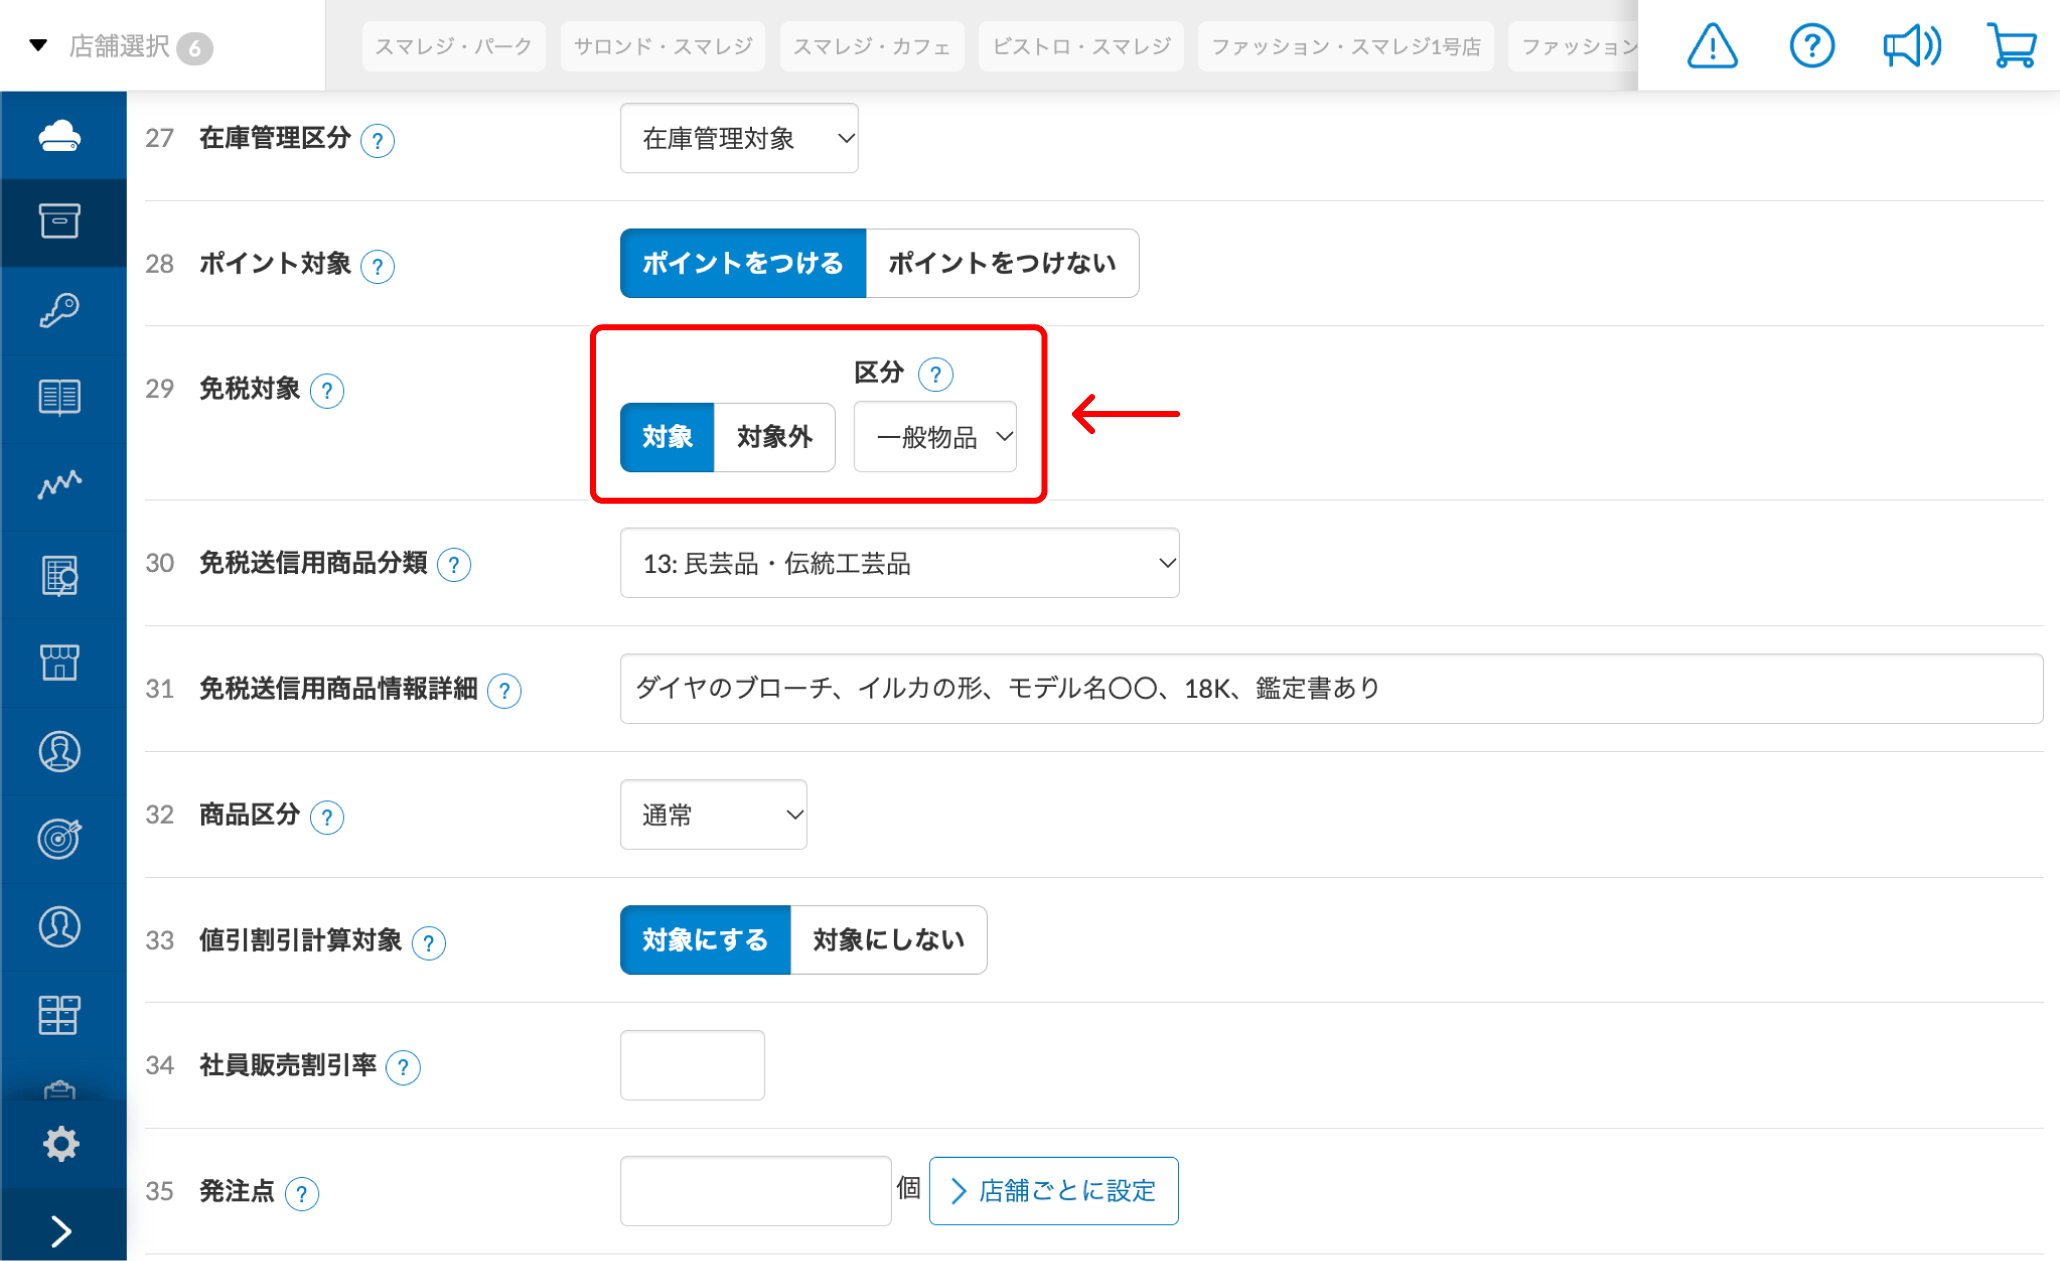Click the document search sidebar icon
2060x1261 pixels.
[x=60, y=575]
